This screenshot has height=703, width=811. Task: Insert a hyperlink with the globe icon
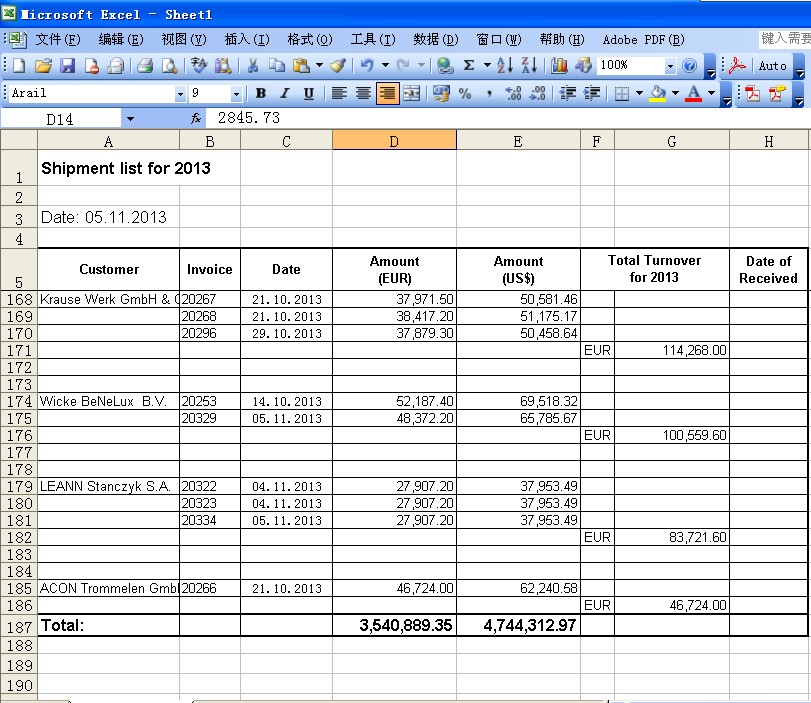[x=445, y=66]
